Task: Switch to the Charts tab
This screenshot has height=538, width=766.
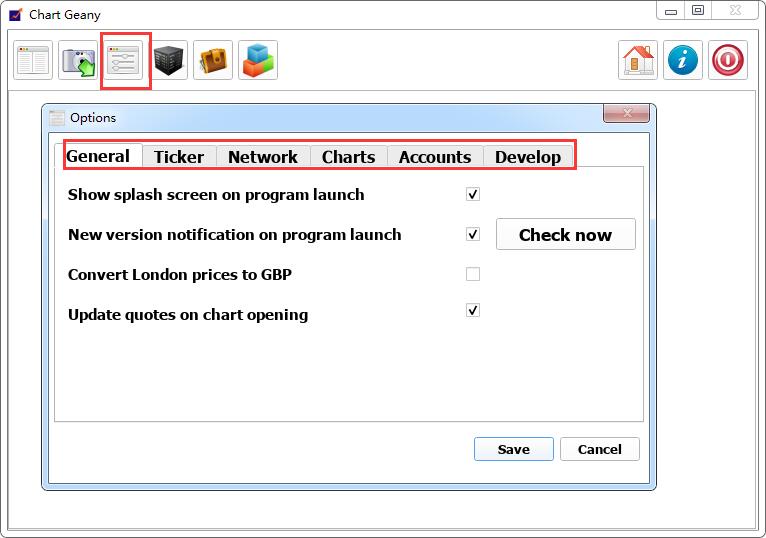Action: pos(348,157)
